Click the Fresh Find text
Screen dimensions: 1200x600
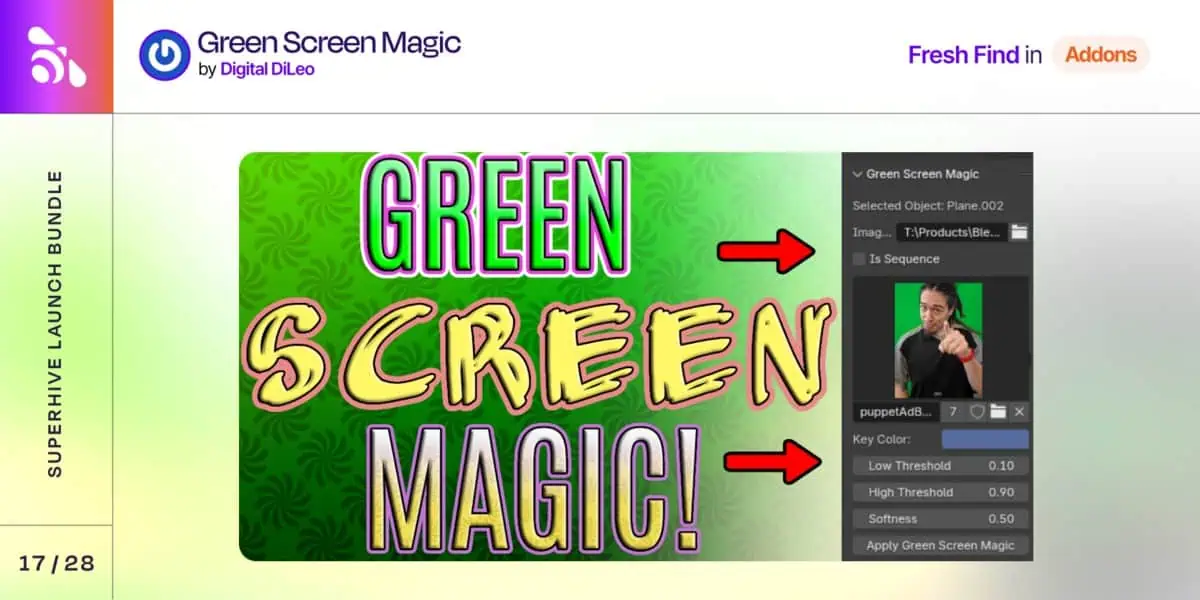pos(963,55)
